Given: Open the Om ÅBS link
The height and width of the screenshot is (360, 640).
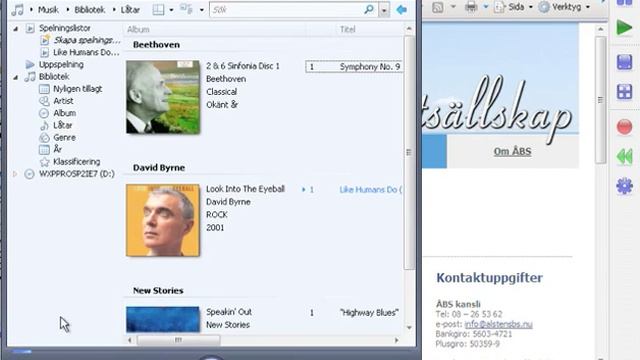Looking at the screenshot, I should tap(512, 151).
